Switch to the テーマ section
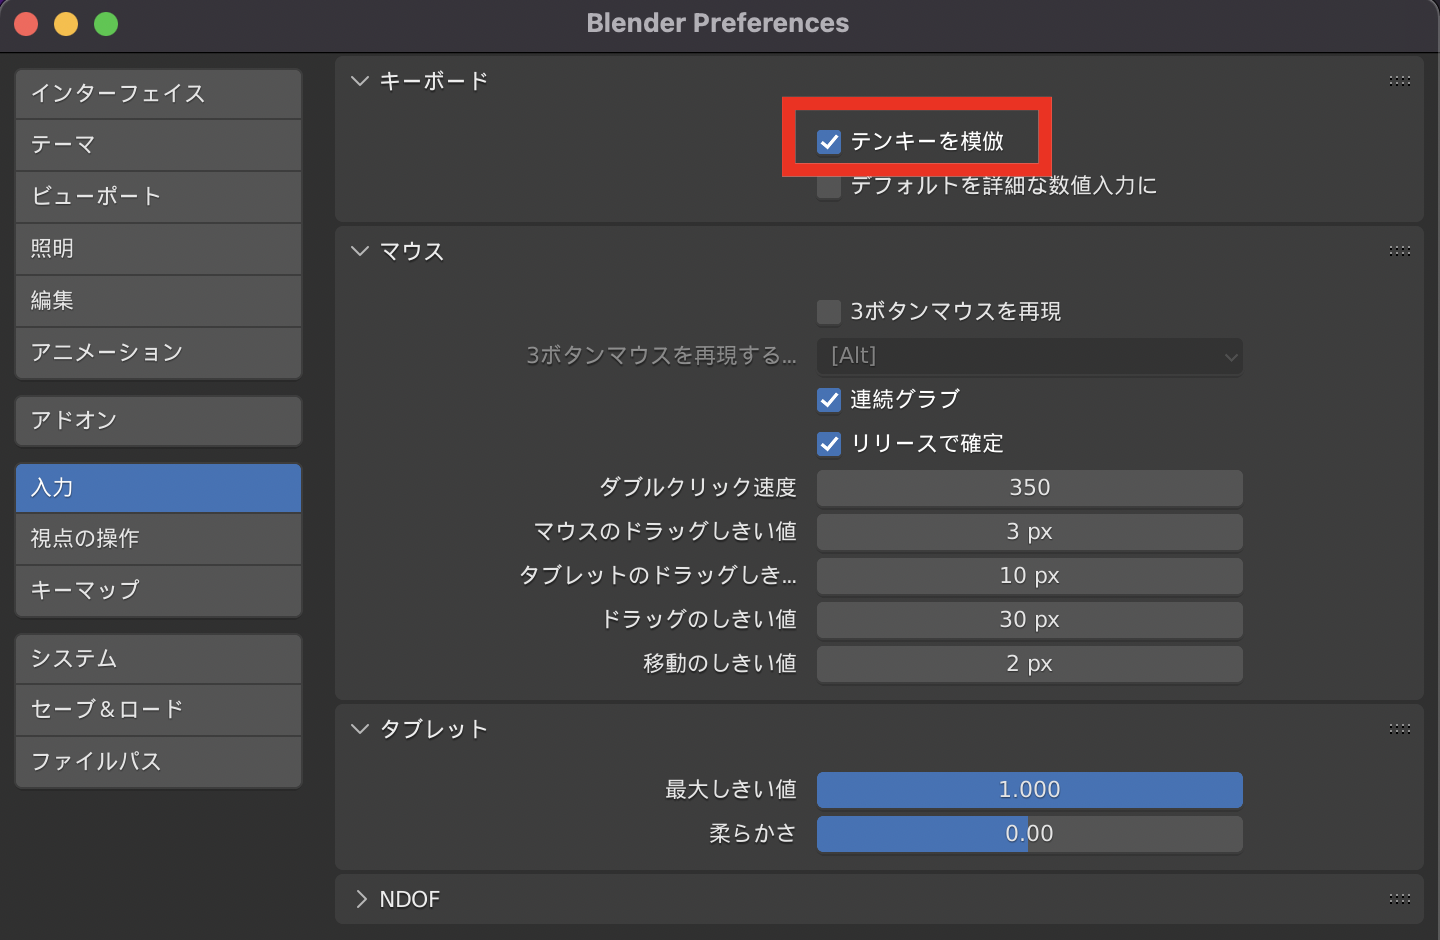This screenshot has width=1440, height=940. tap(158, 145)
